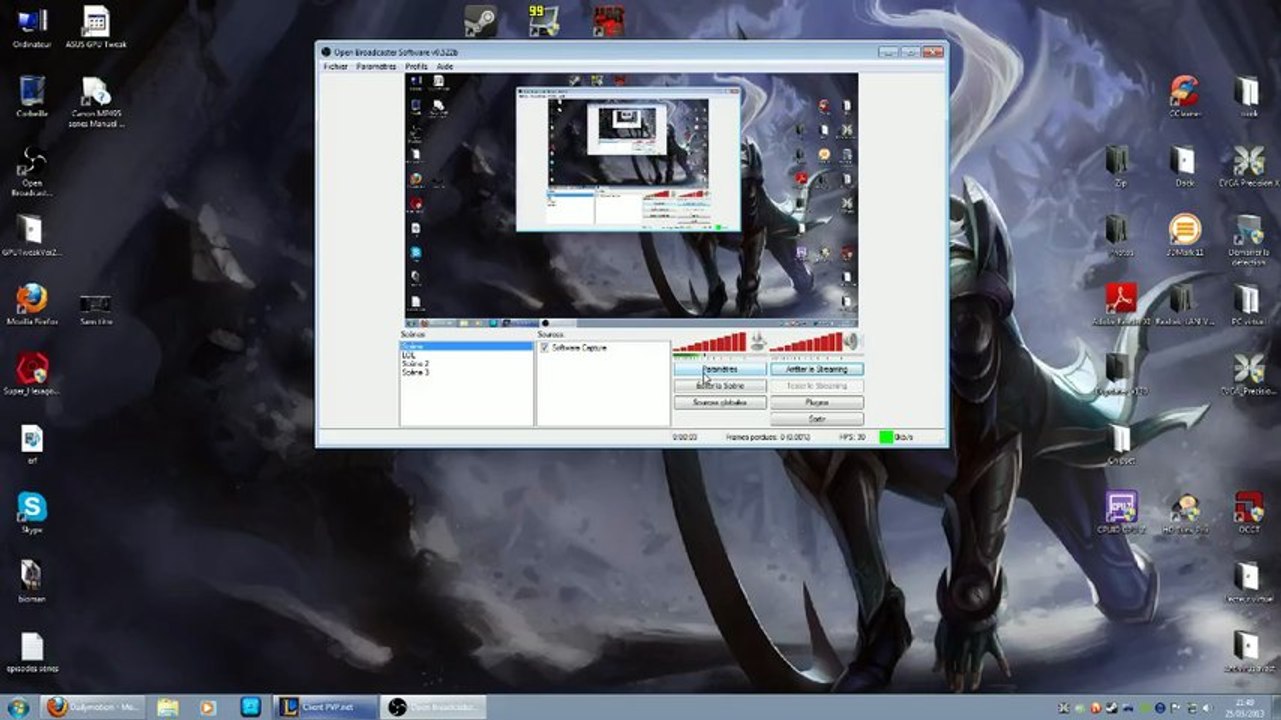Click the Sources globales button
Viewport: 1281px width, 720px height.
click(720, 403)
